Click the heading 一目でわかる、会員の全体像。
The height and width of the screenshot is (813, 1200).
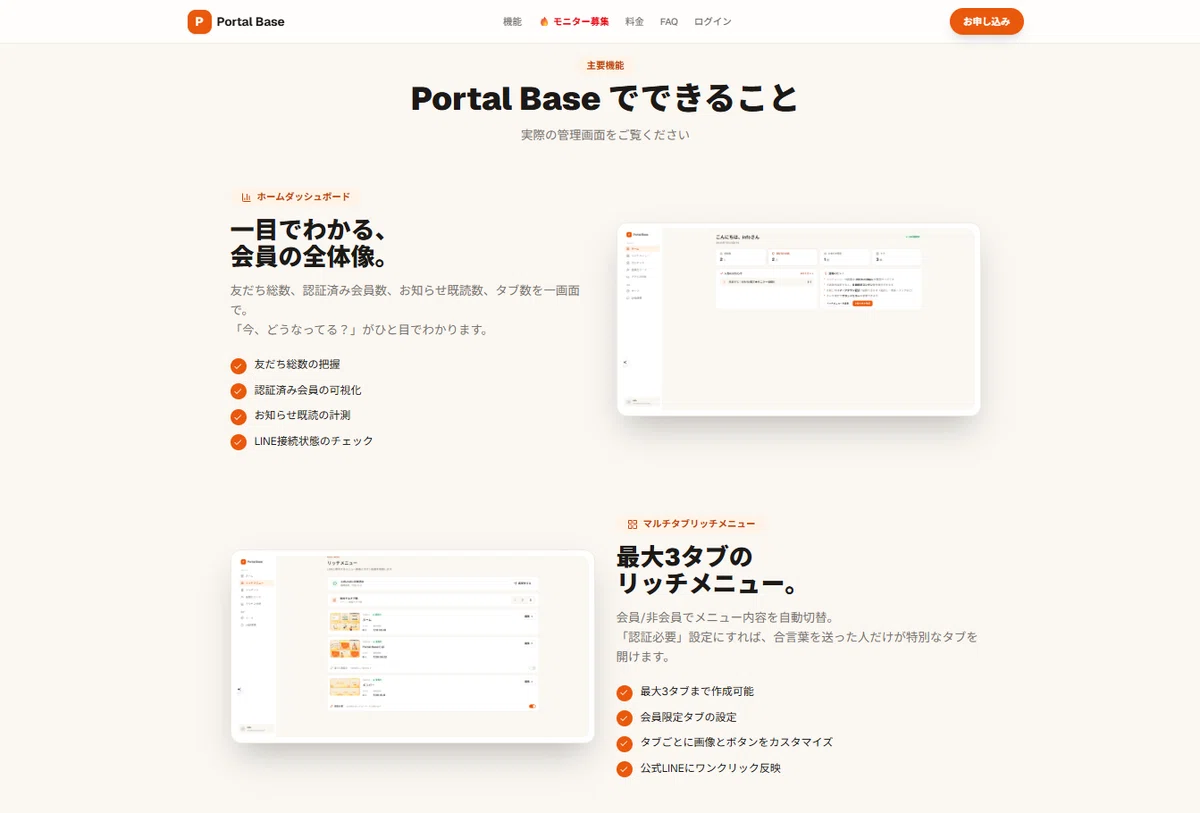(308, 243)
